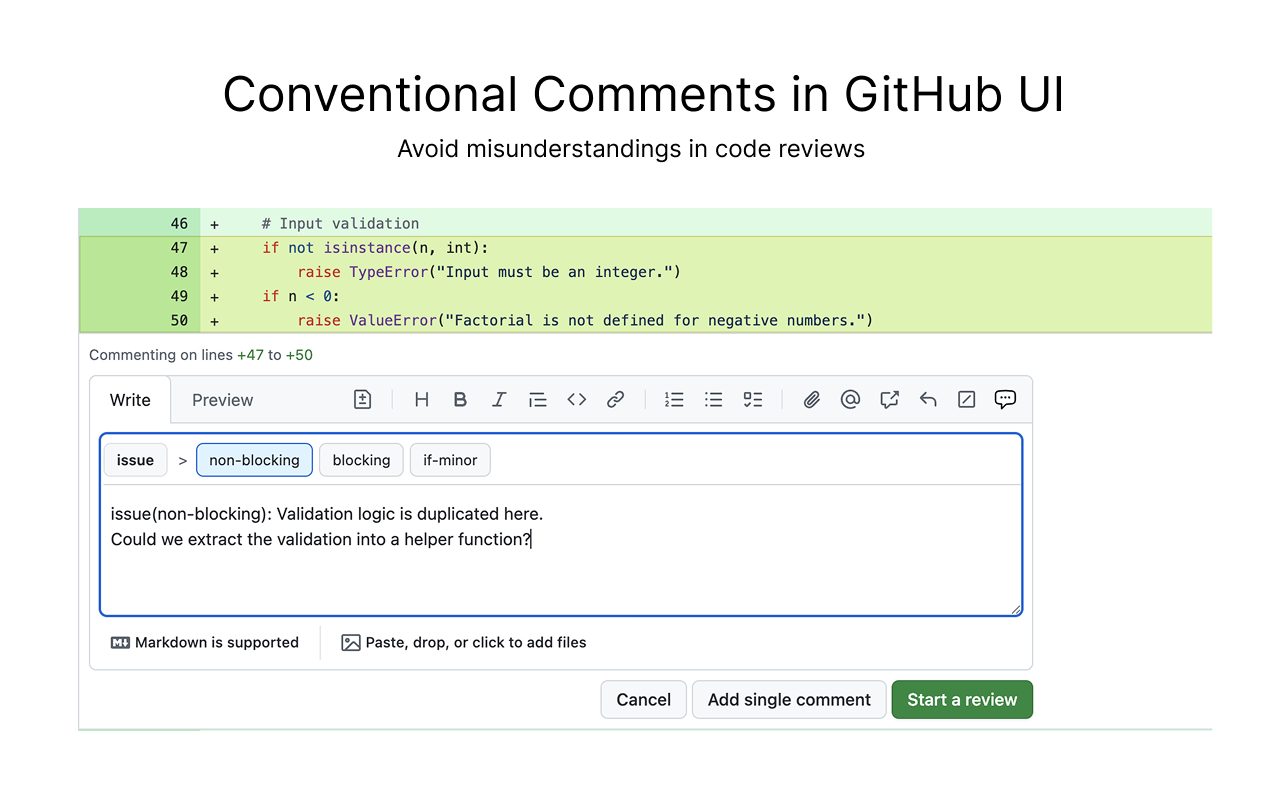The image size is (1280, 800).
Task: Select the blocking decoration
Action: point(361,460)
